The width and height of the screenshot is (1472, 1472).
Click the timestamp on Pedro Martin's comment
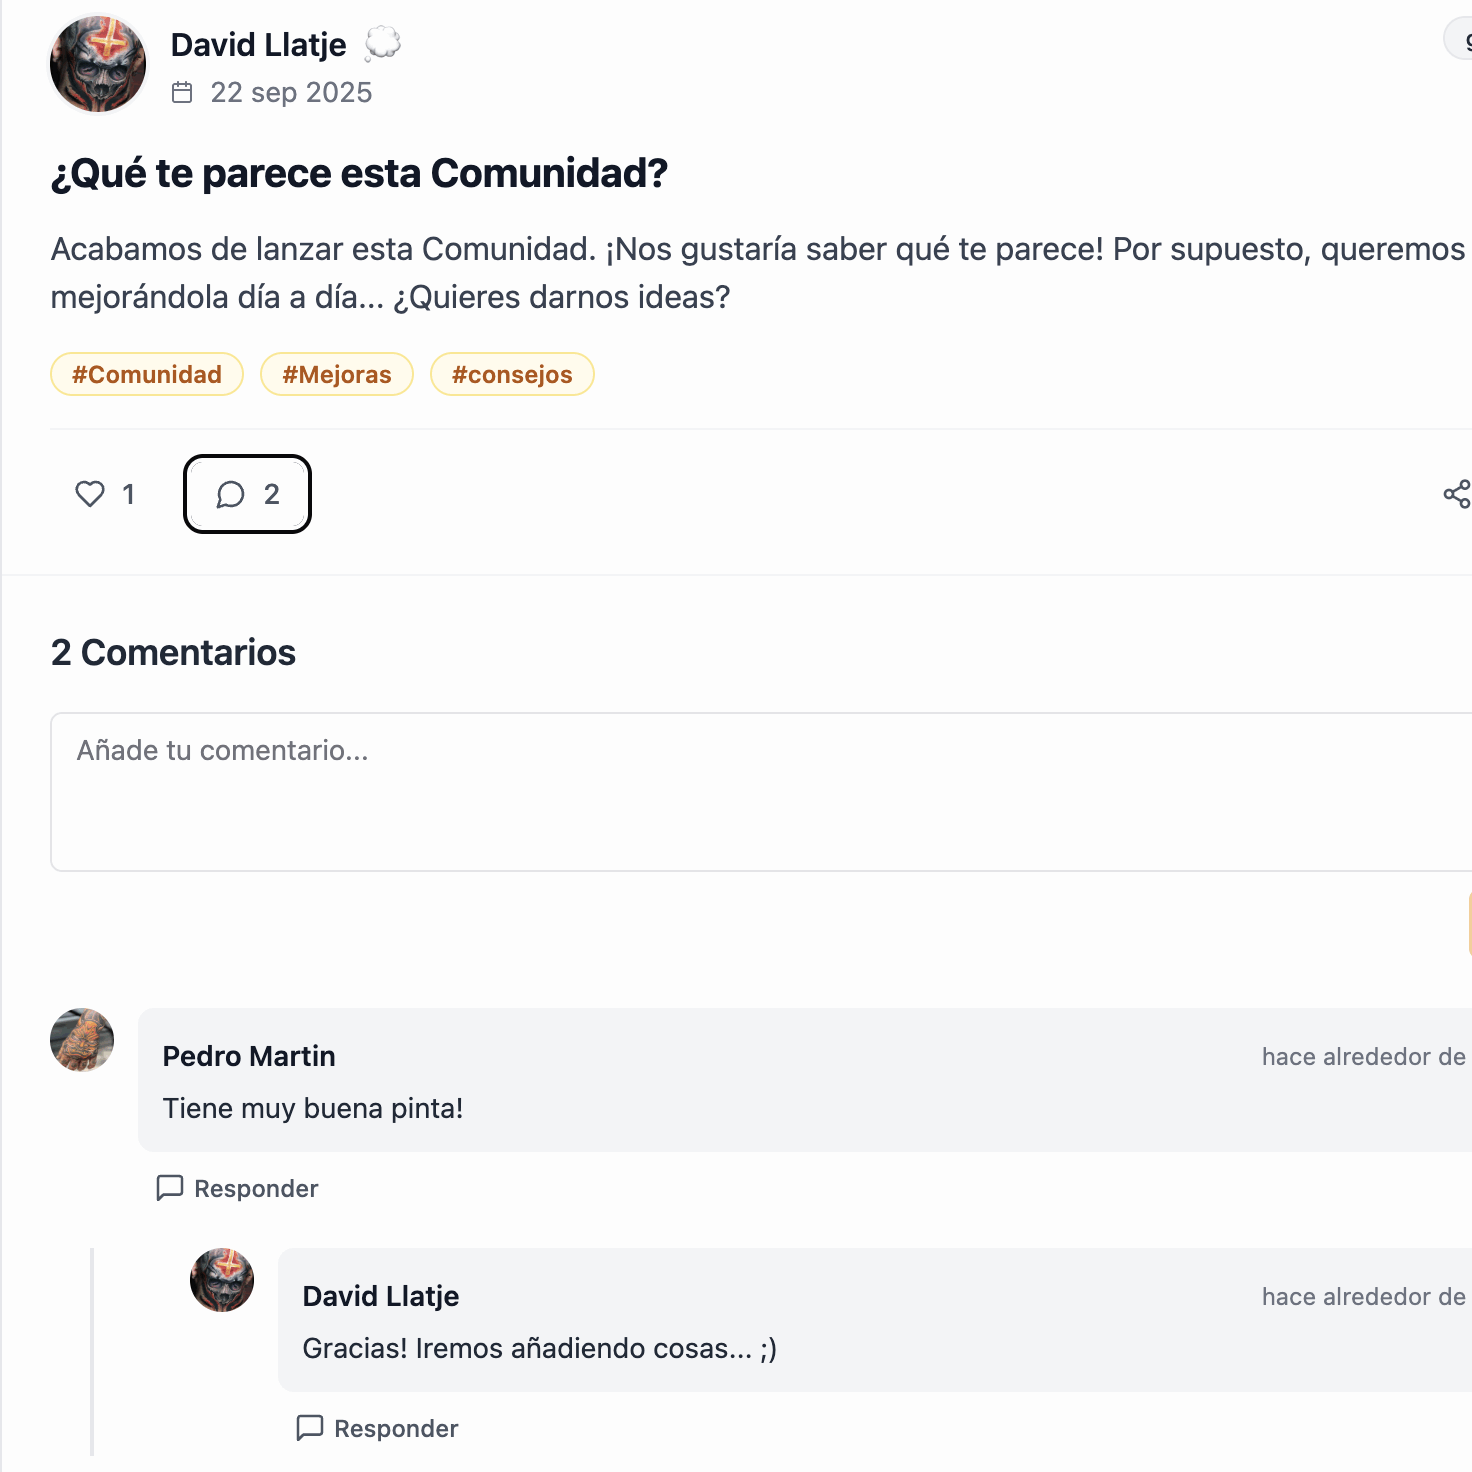point(1364,1057)
